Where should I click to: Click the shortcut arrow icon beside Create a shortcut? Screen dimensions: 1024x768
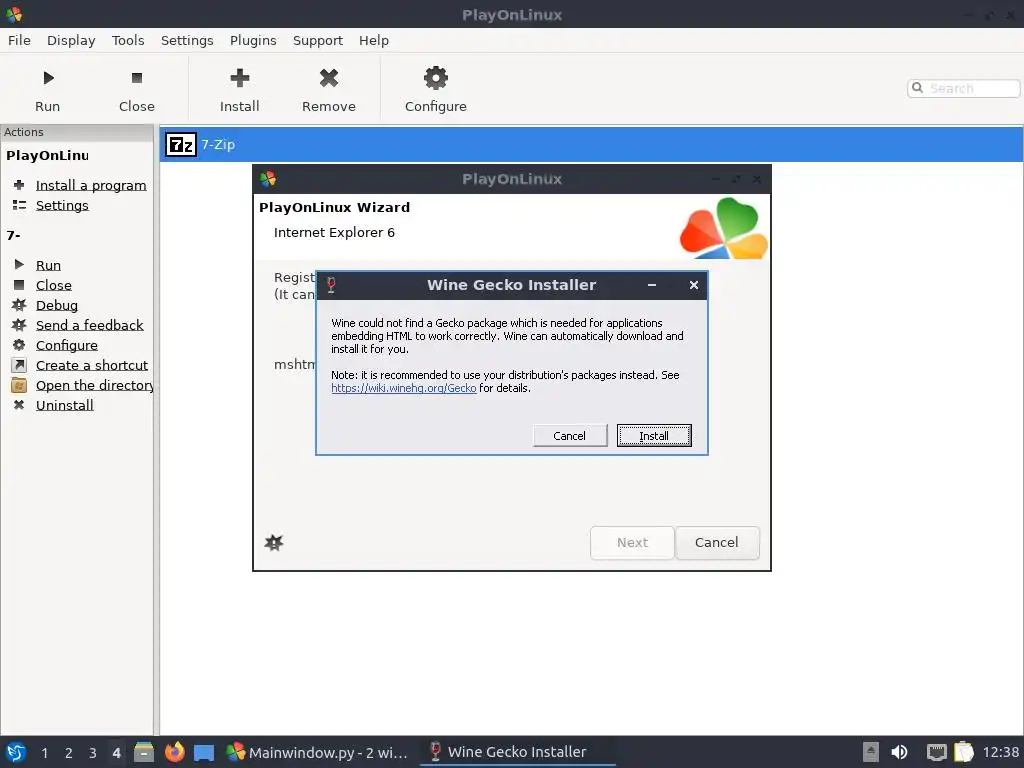tap(19, 365)
